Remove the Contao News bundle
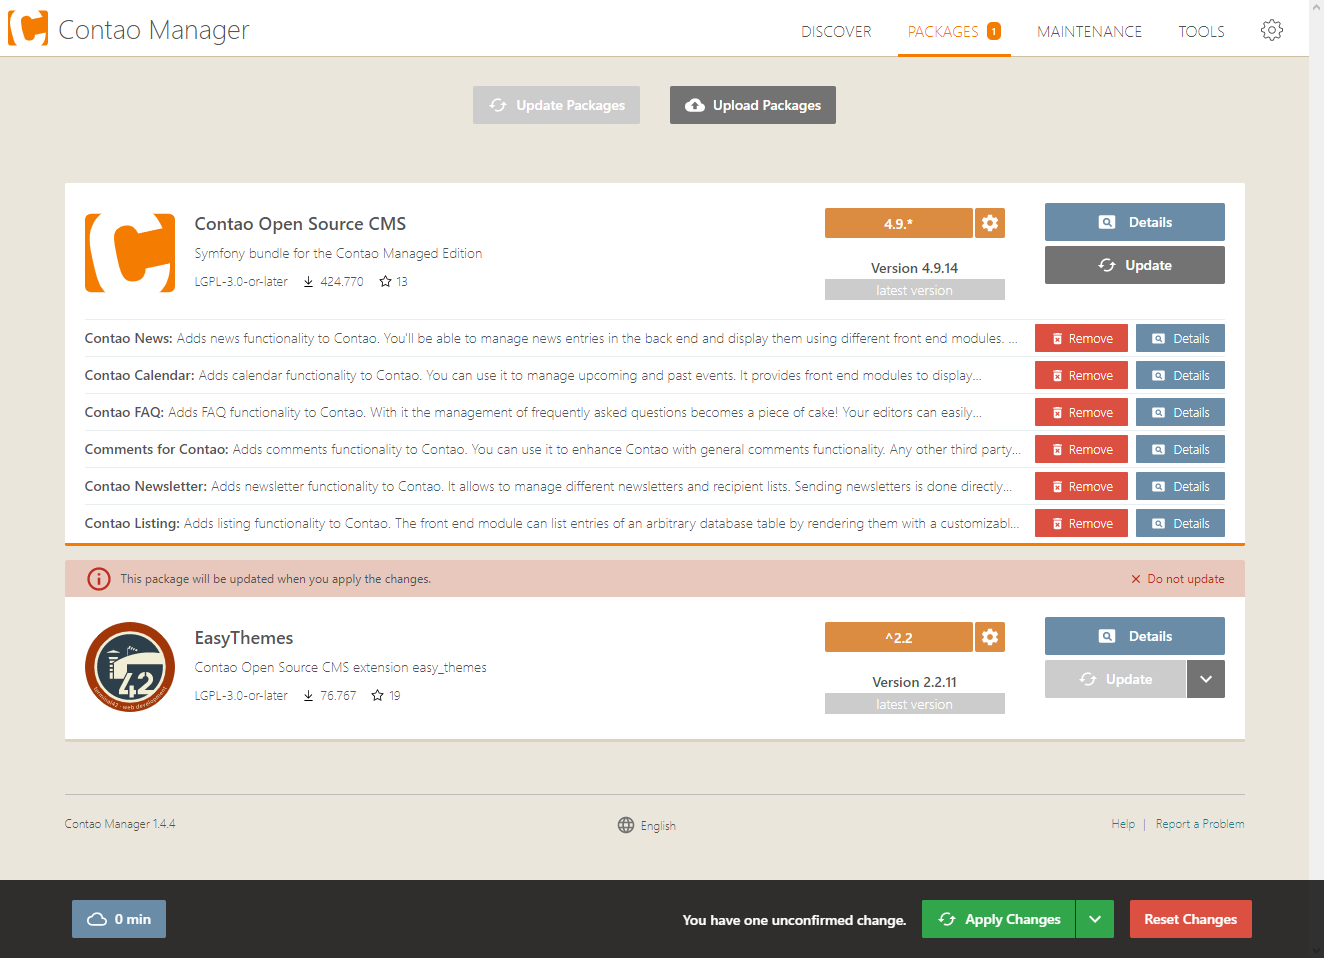This screenshot has height=958, width=1324. pyautogui.click(x=1081, y=338)
